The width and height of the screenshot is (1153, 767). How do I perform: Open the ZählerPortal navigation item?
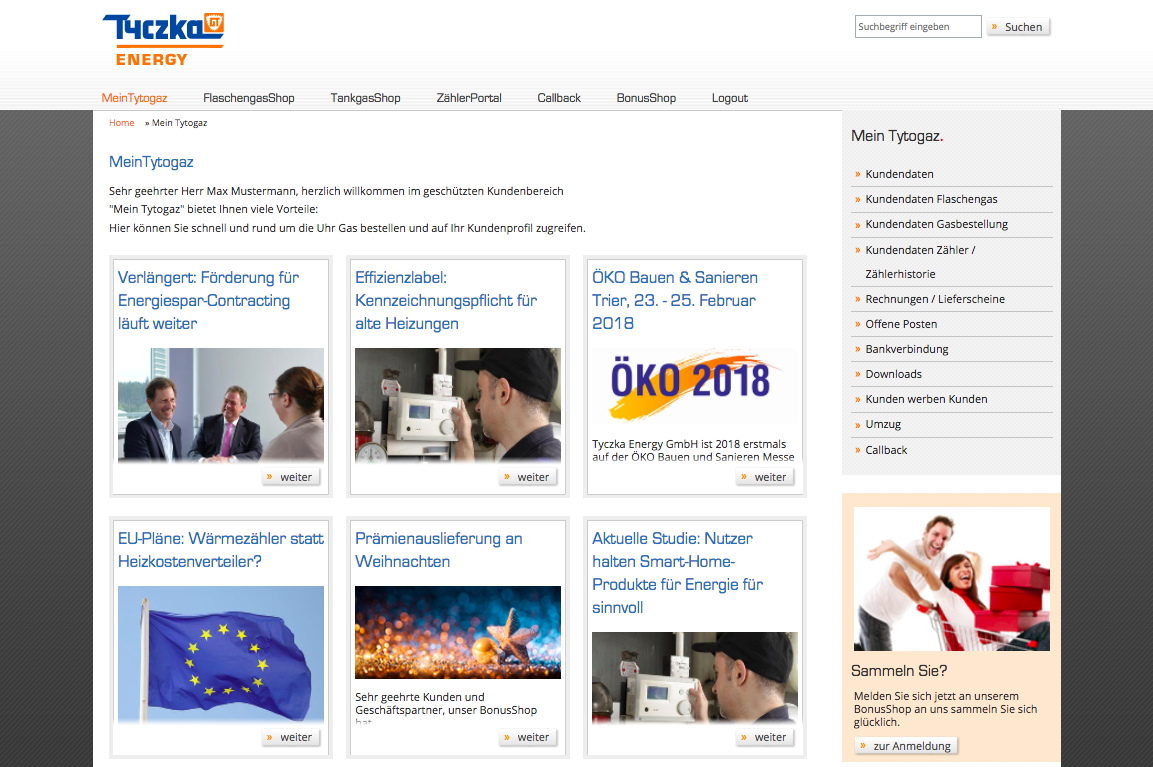(469, 98)
